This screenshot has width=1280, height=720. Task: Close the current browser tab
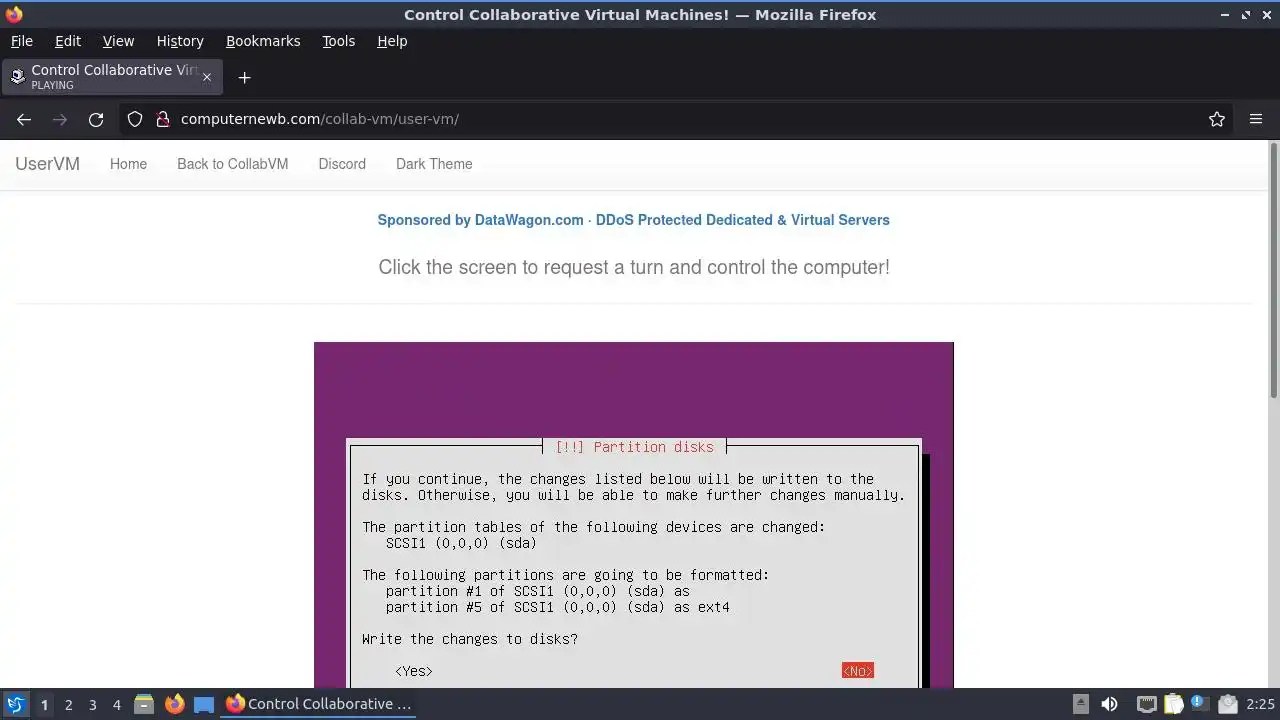pos(207,77)
